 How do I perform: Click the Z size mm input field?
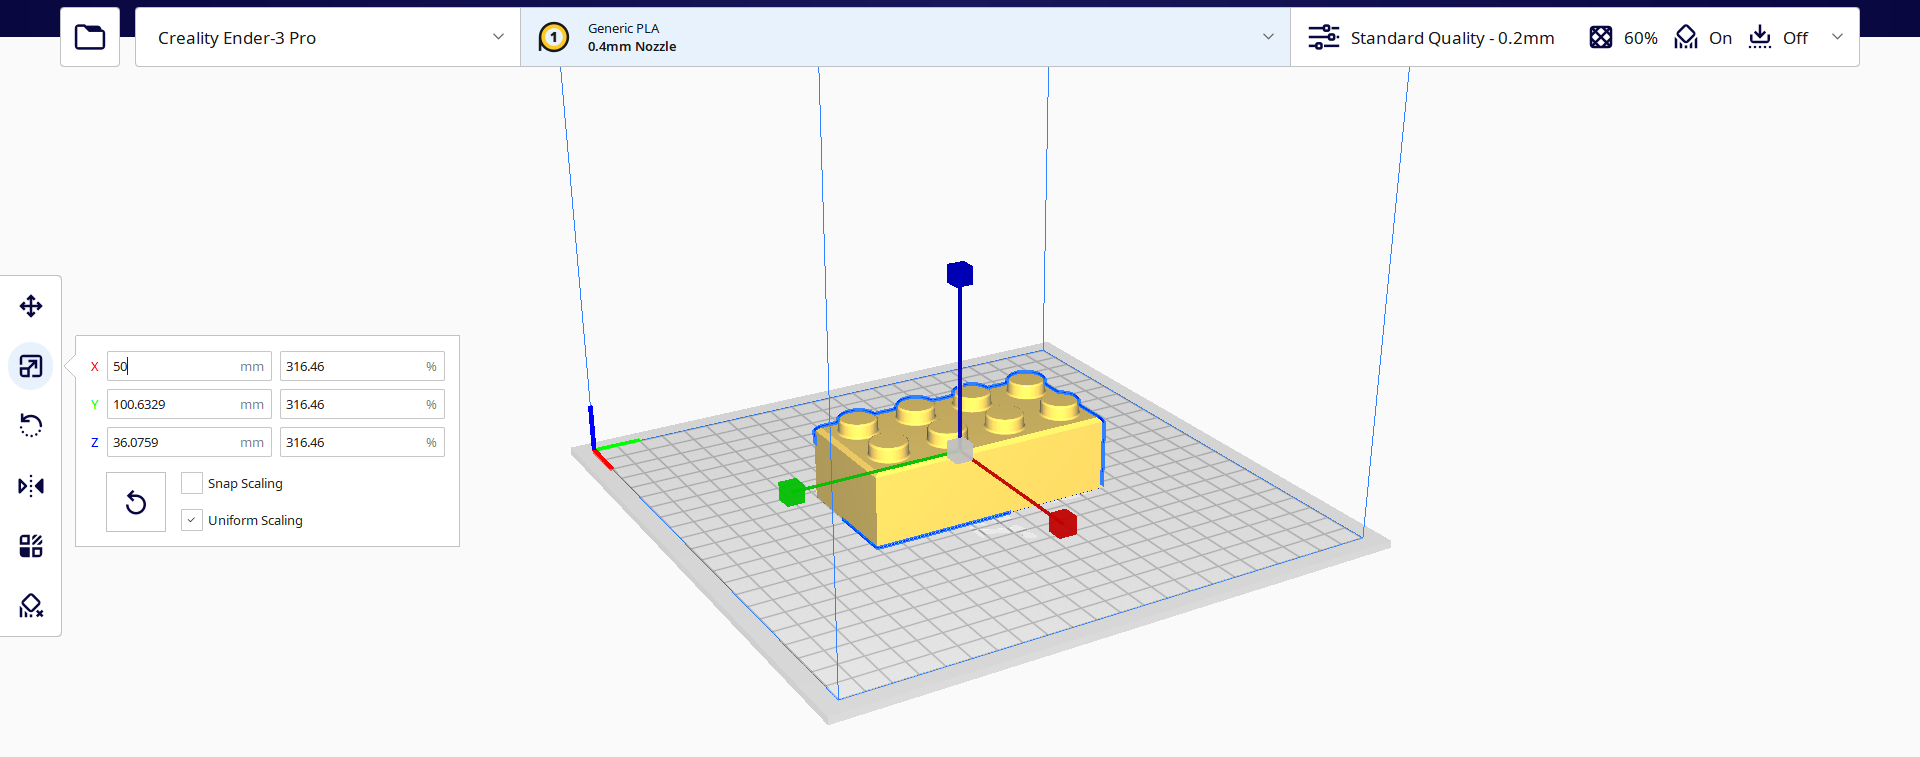[189, 443]
